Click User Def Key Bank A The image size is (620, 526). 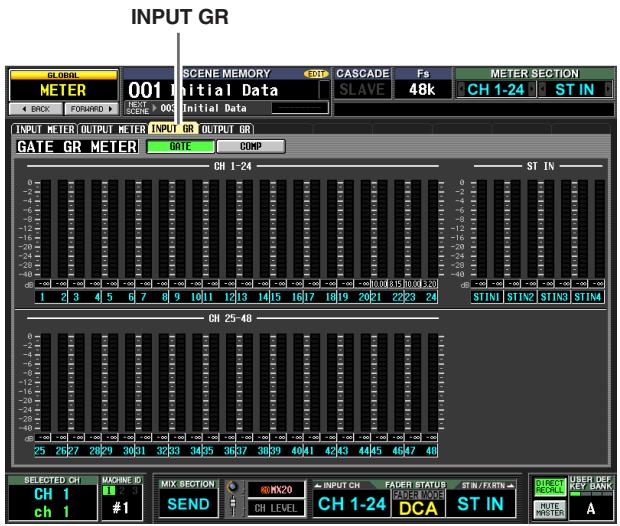point(591,508)
